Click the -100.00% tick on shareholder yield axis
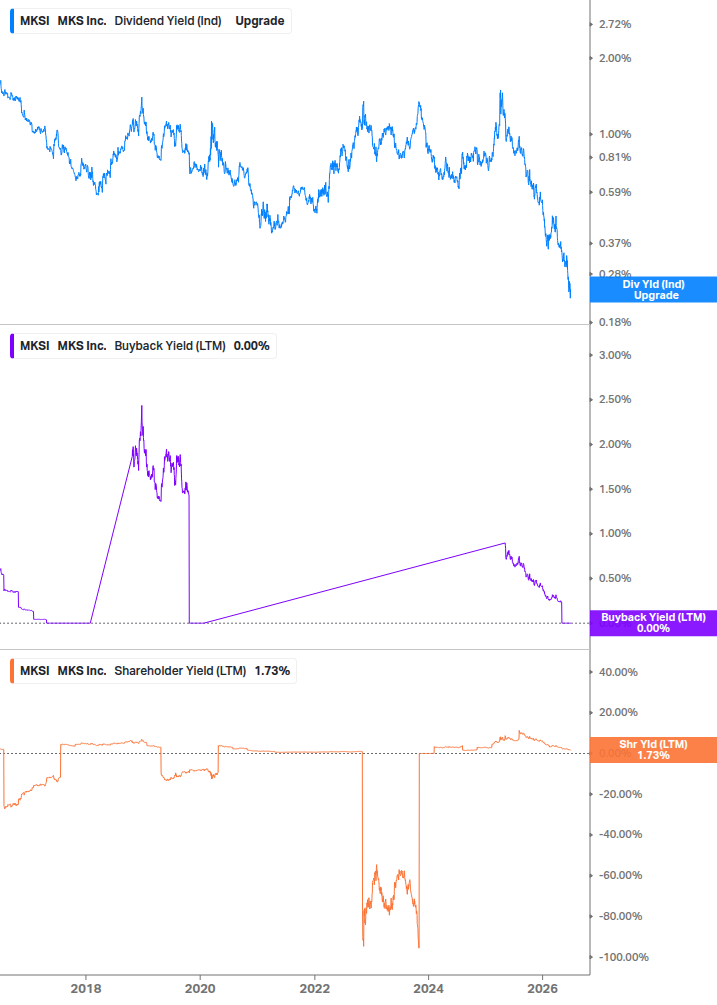 tap(623, 958)
